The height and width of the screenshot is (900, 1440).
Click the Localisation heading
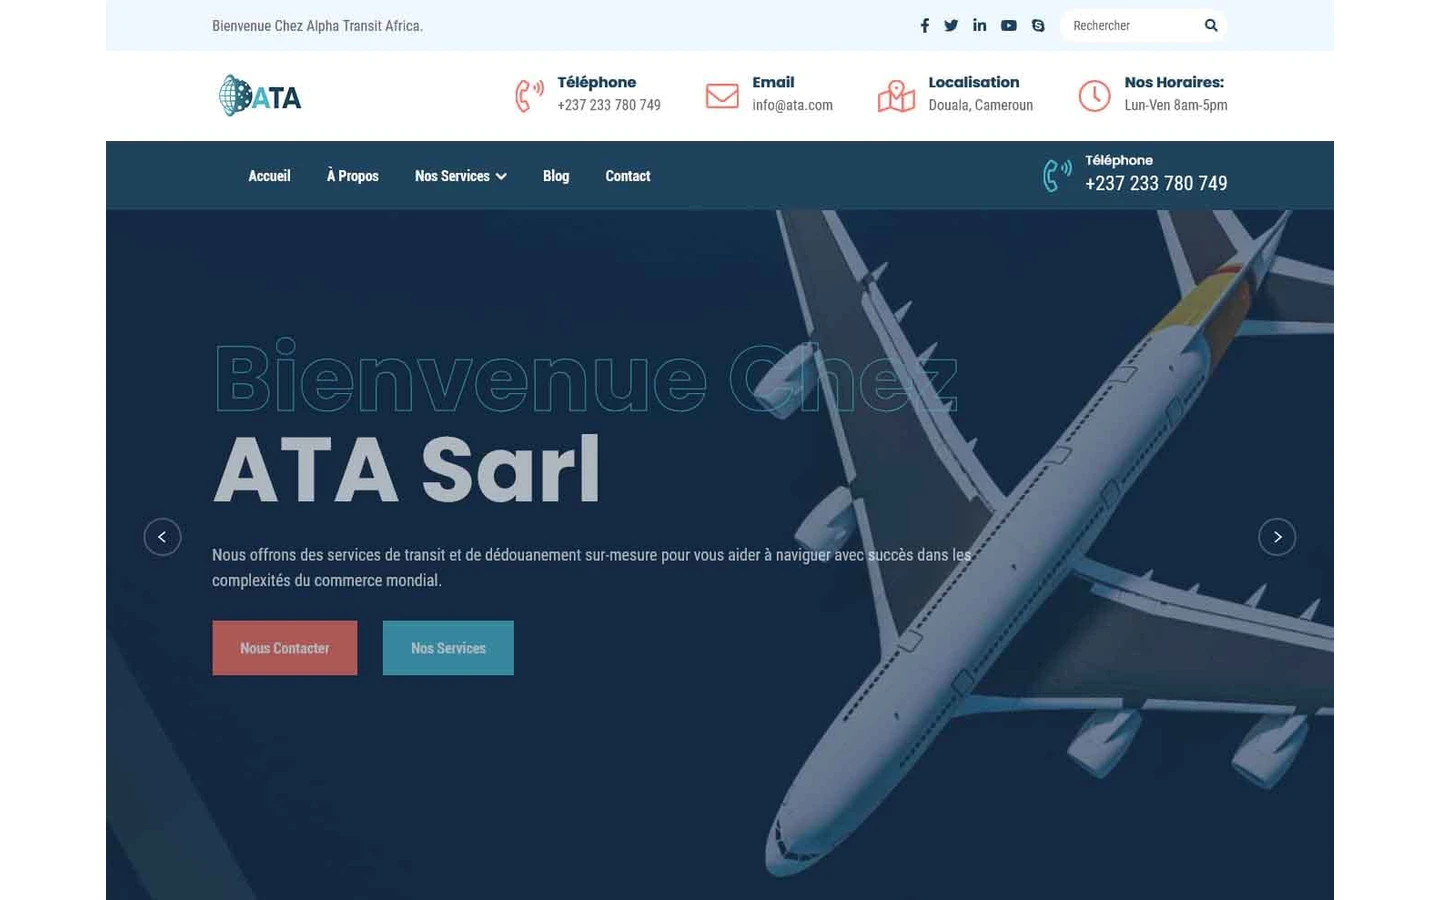(x=974, y=82)
